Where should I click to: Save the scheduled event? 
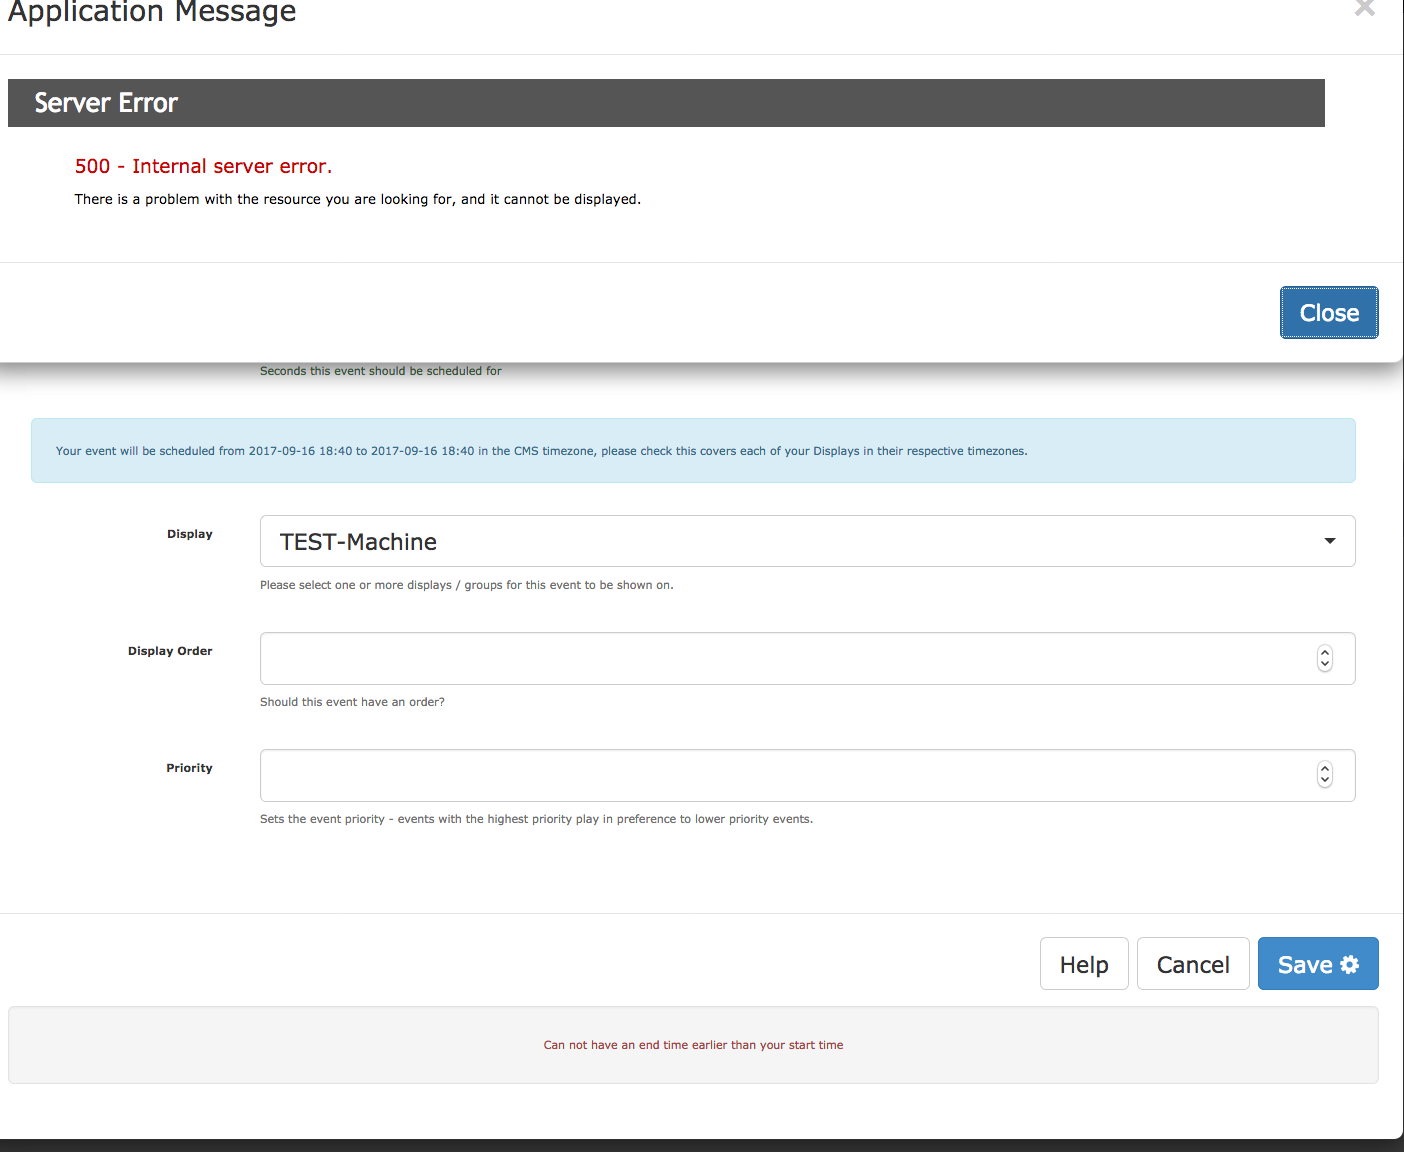[x=1318, y=963]
